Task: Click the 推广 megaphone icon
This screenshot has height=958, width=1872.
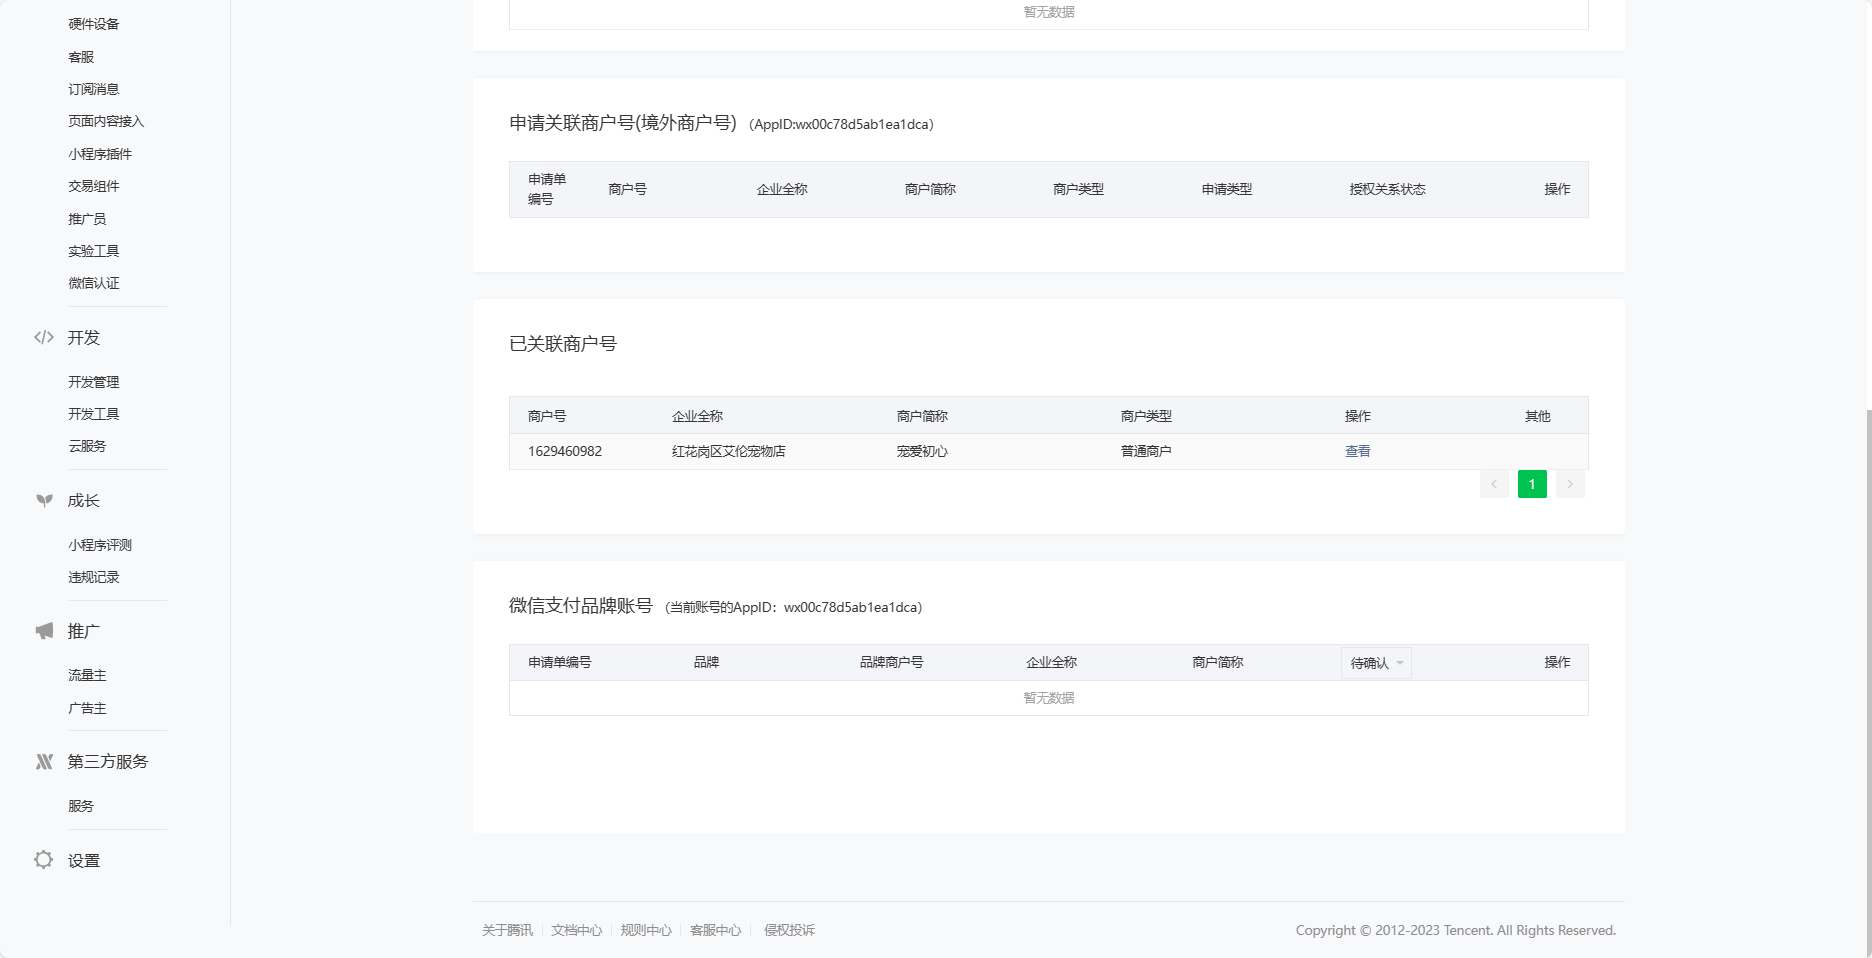Action: (x=44, y=631)
